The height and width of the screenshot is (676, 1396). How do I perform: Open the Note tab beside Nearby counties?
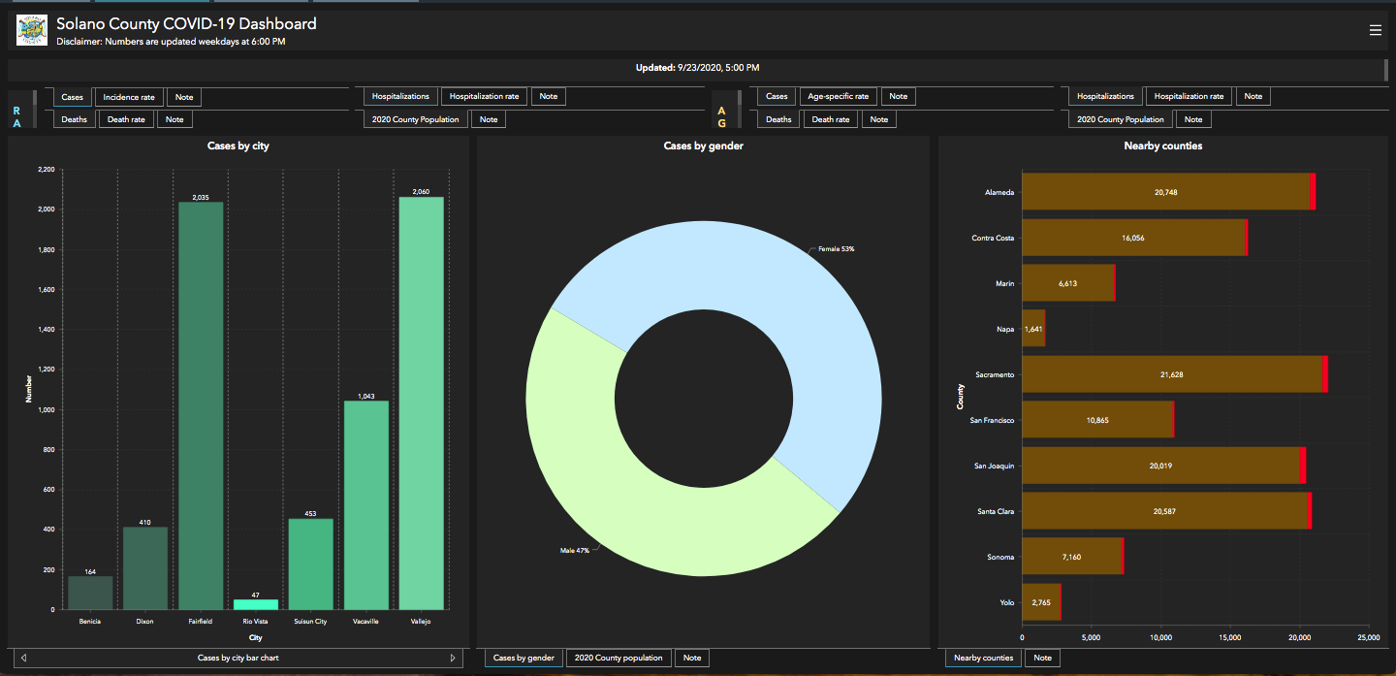click(x=1042, y=658)
